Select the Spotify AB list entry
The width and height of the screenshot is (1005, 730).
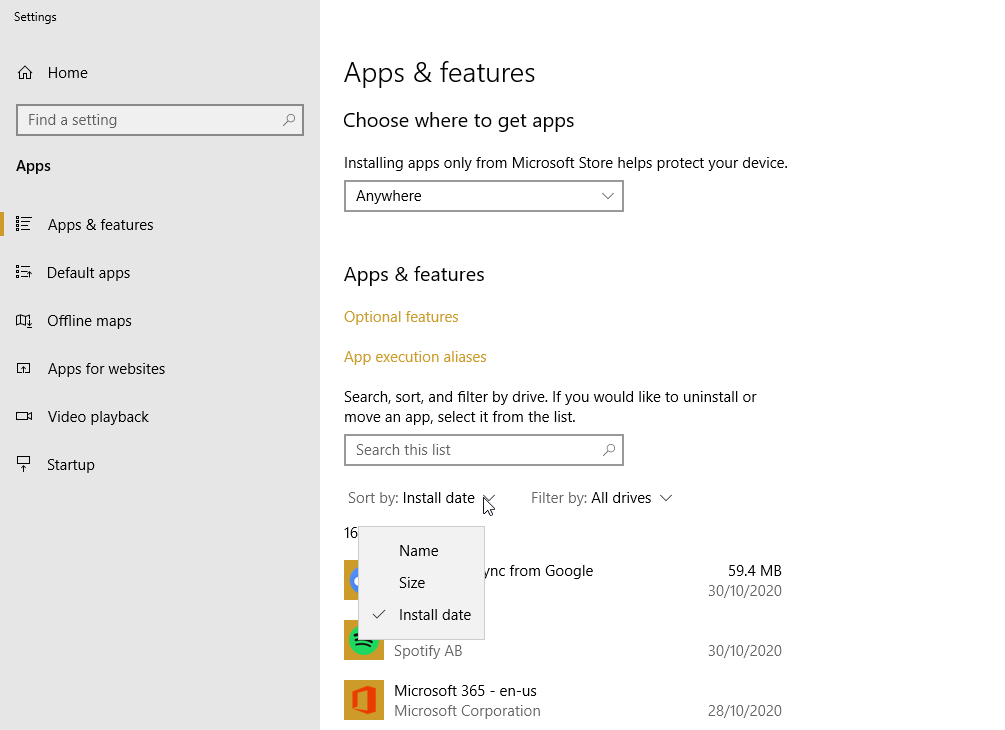pos(428,650)
